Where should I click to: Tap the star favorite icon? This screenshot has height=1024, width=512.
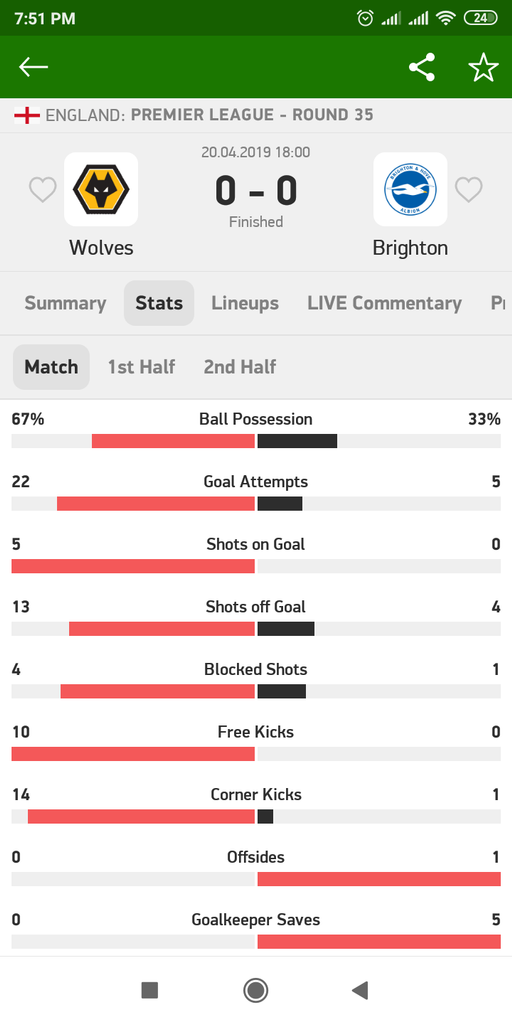(483, 67)
